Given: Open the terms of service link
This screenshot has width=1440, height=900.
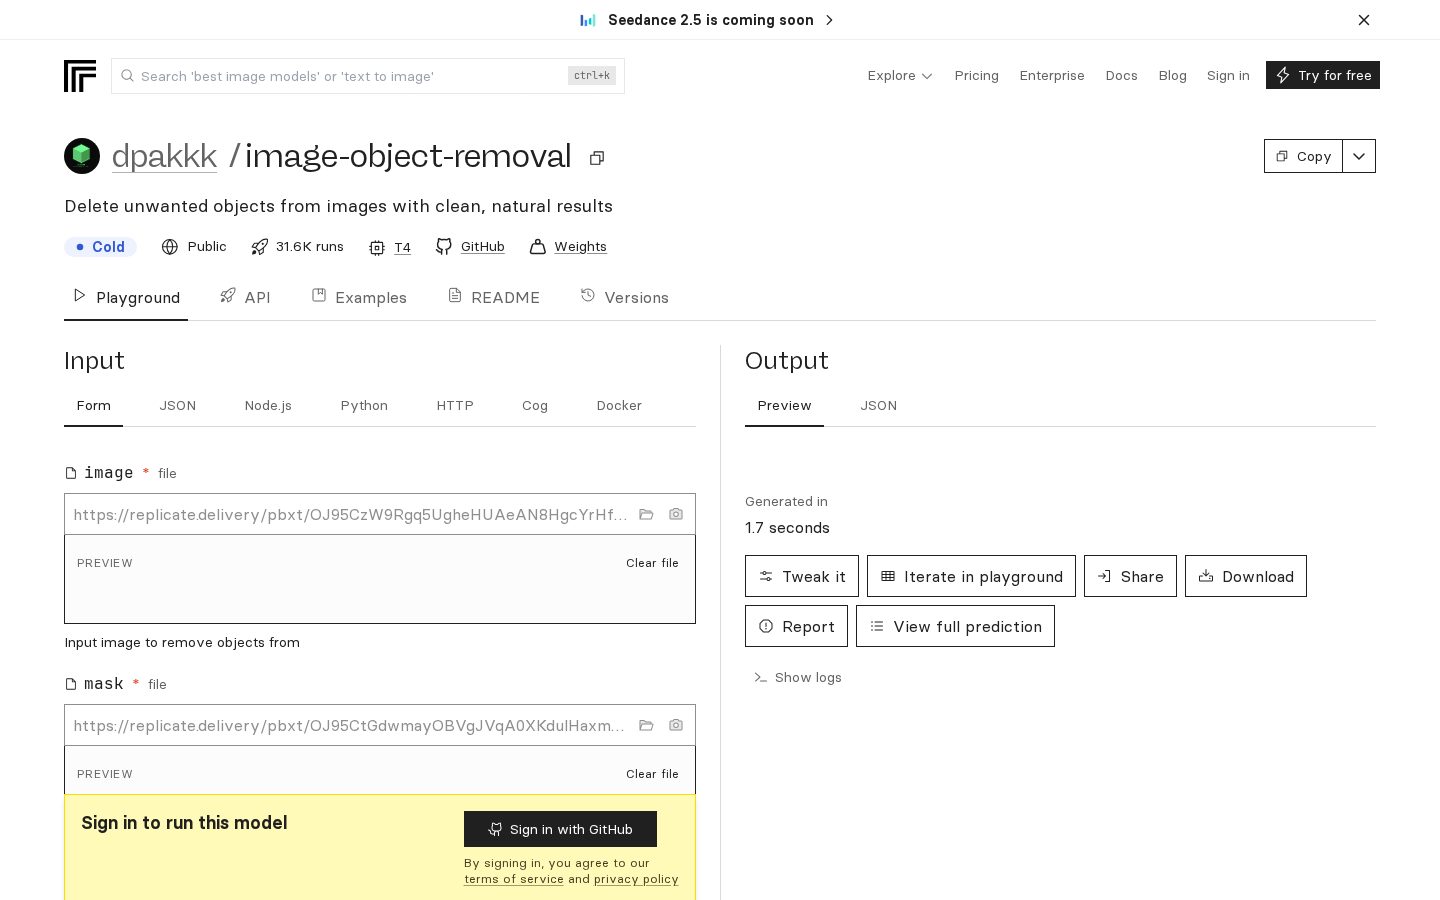Looking at the screenshot, I should pyautogui.click(x=514, y=879).
